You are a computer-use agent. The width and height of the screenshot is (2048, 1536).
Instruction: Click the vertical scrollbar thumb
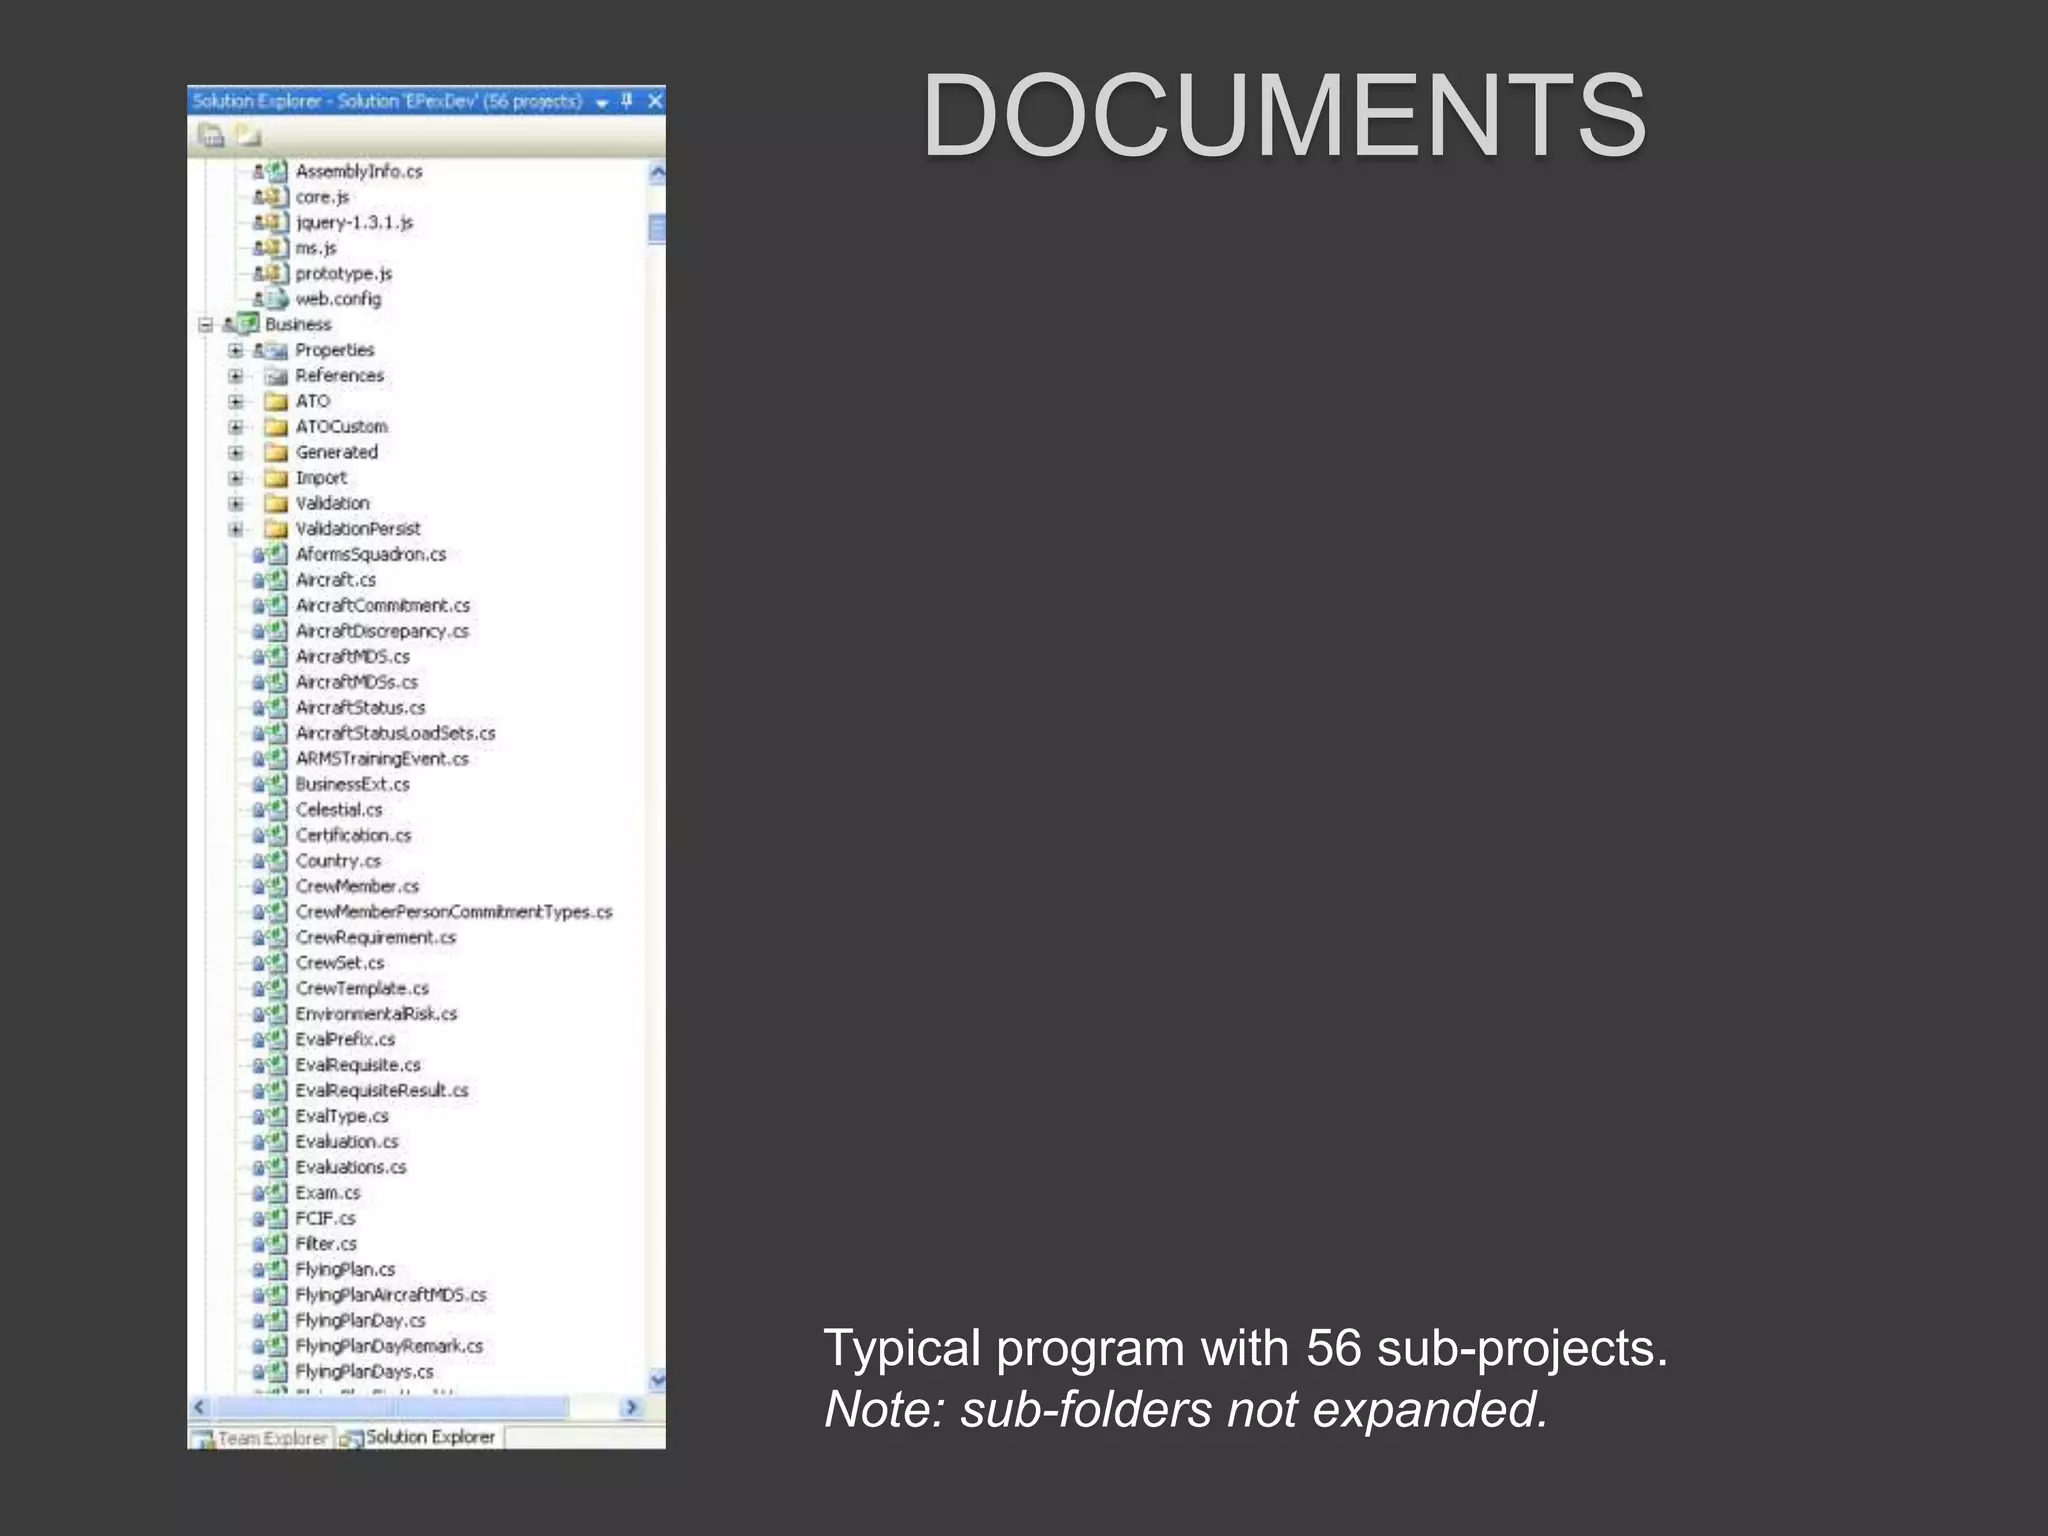[x=657, y=229]
